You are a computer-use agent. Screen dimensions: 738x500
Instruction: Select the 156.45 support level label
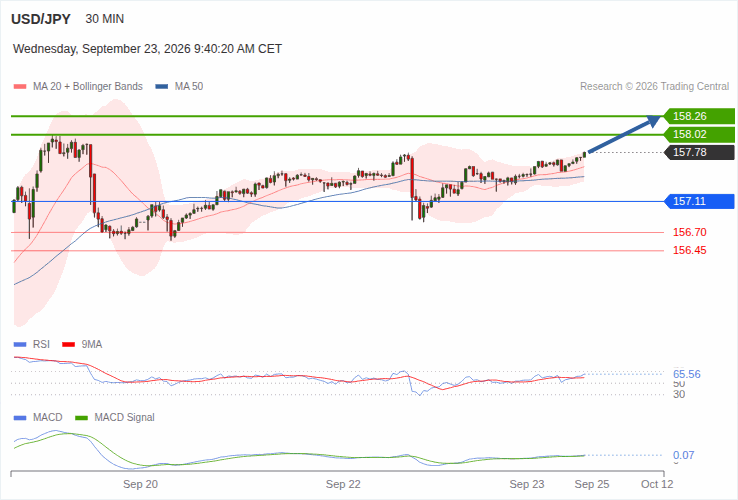(690, 250)
